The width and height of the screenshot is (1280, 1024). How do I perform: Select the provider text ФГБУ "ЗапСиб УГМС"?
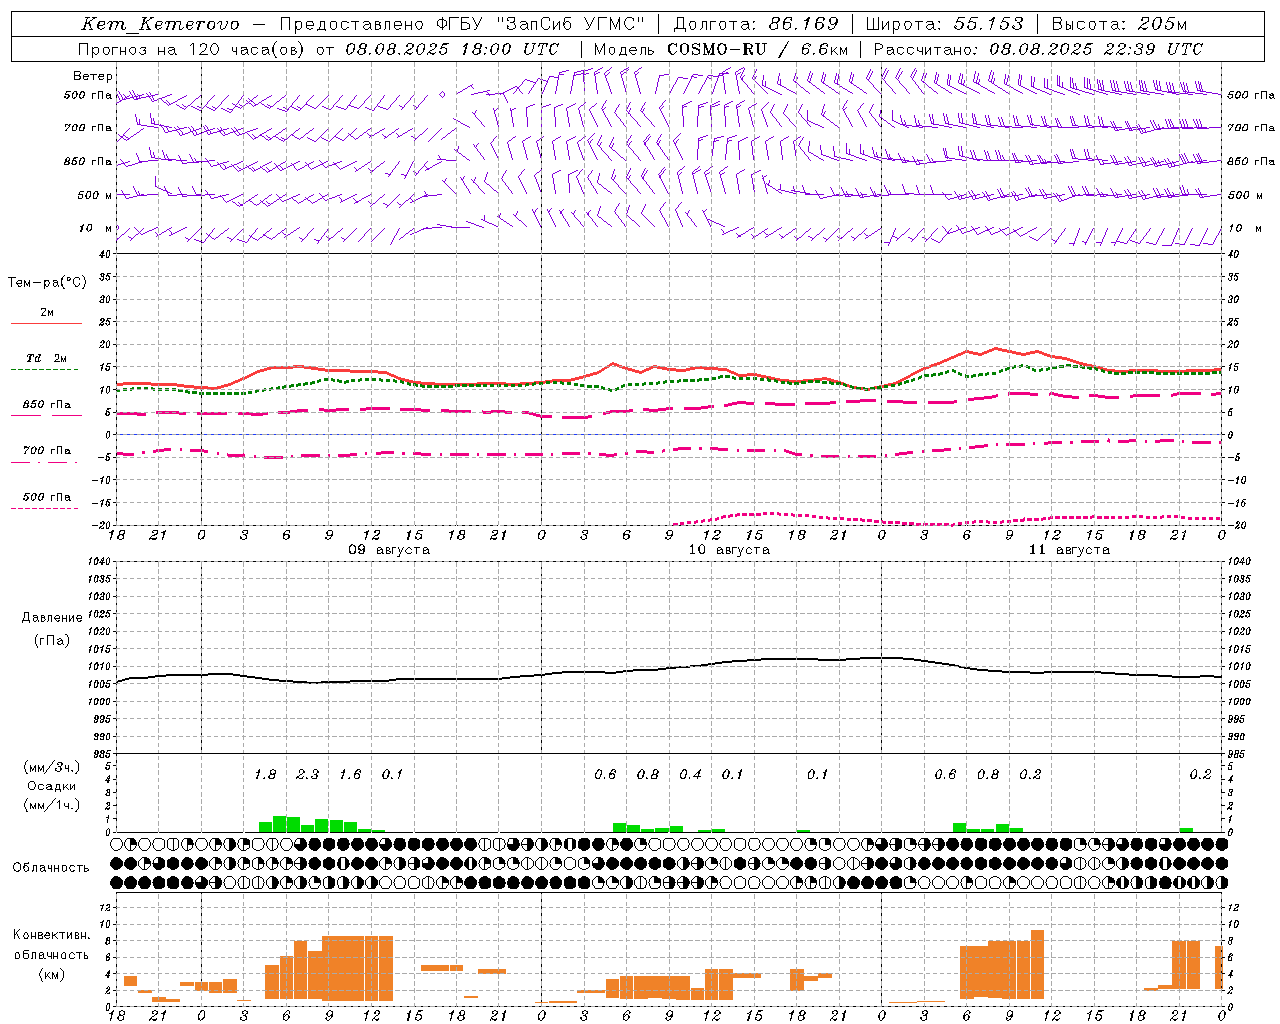[x=541, y=24]
